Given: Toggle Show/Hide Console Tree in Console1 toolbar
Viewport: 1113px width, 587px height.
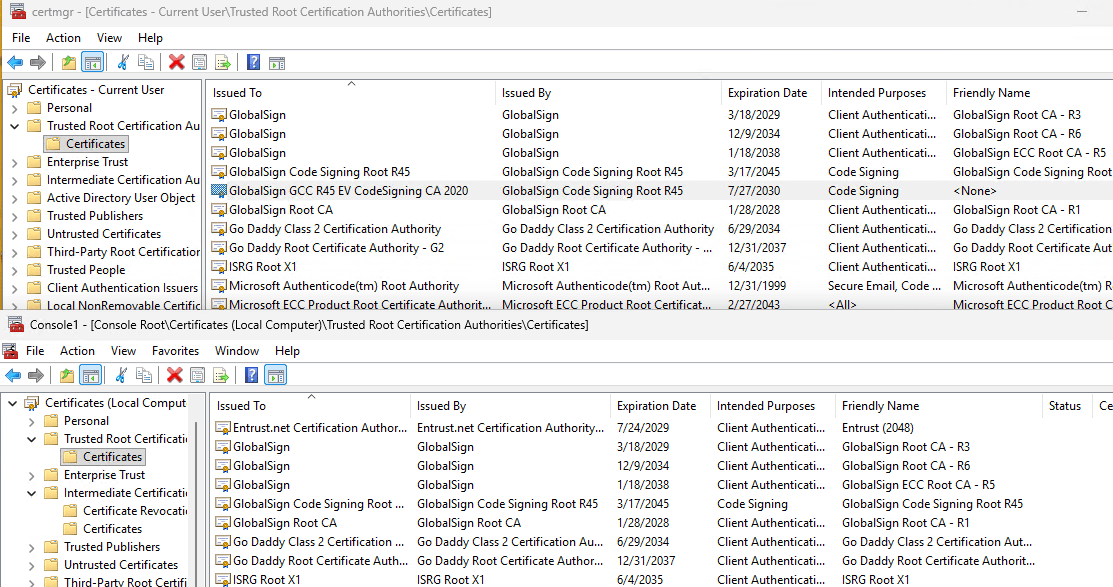Looking at the screenshot, I should coord(91,375).
